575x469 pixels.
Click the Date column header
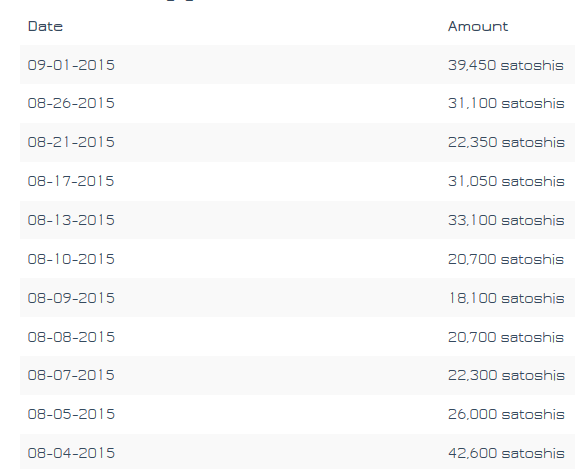click(45, 26)
